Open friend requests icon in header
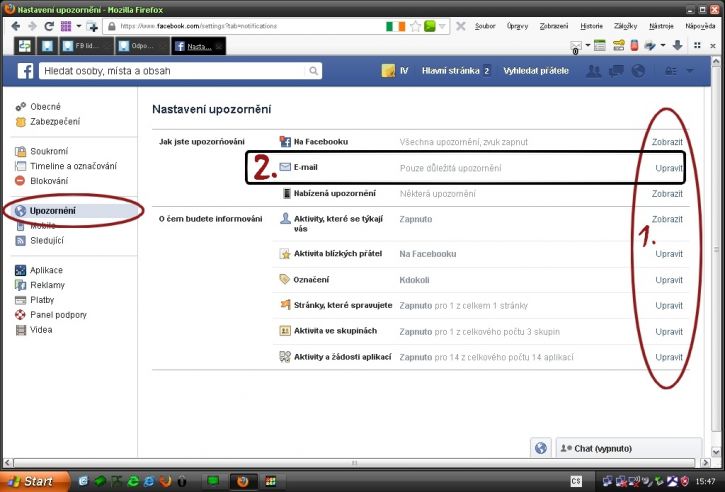This screenshot has height=492, width=725. pyautogui.click(x=593, y=71)
